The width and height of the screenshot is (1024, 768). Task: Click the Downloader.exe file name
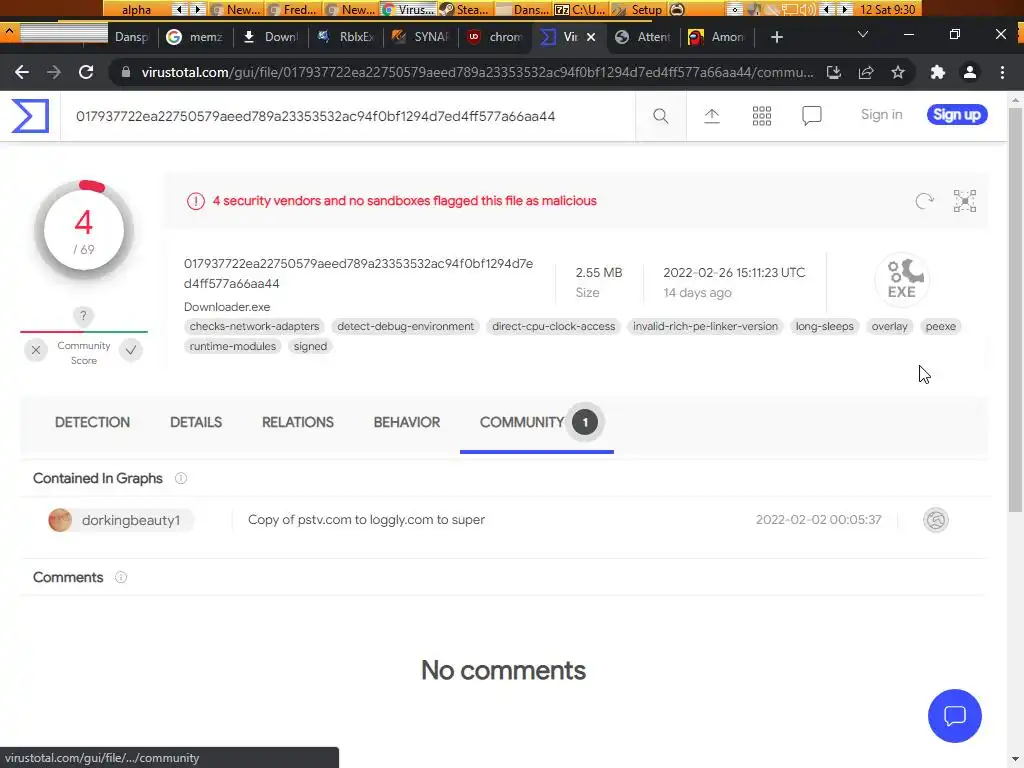point(227,307)
